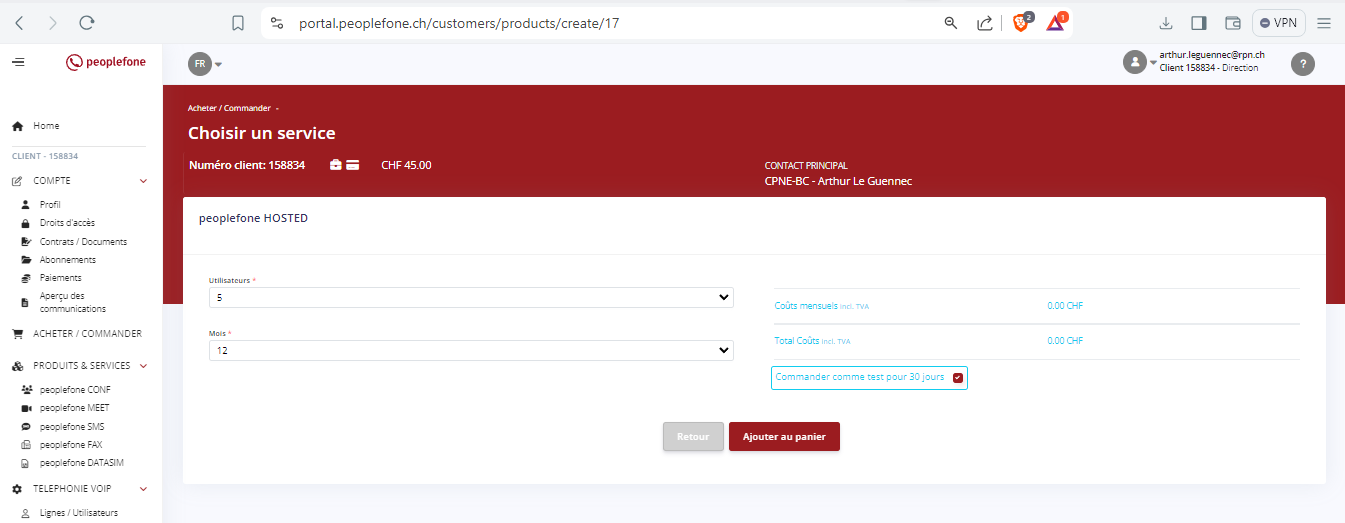Click CPNE-BC - Arthur Le Guennec contact
Viewport: 1345px width, 523px height.
pyautogui.click(x=838, y=182)
